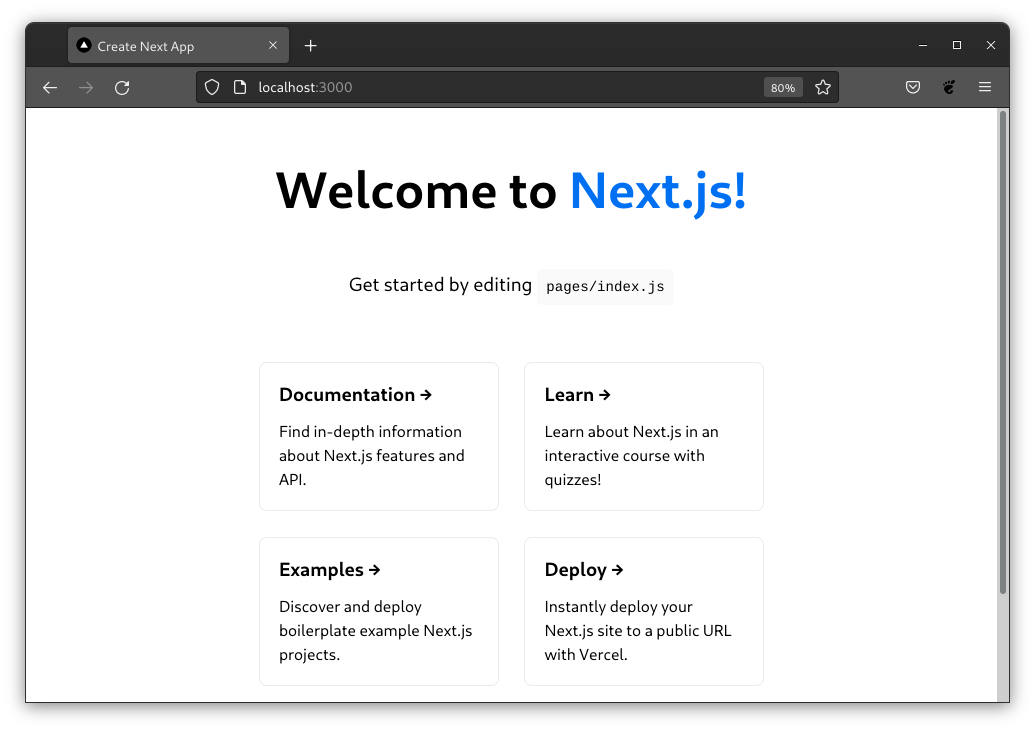The width and height of the screenshot is (1035, 731).
Task: Click the page info icon beside URL
Action: click(x=239, y=88)
